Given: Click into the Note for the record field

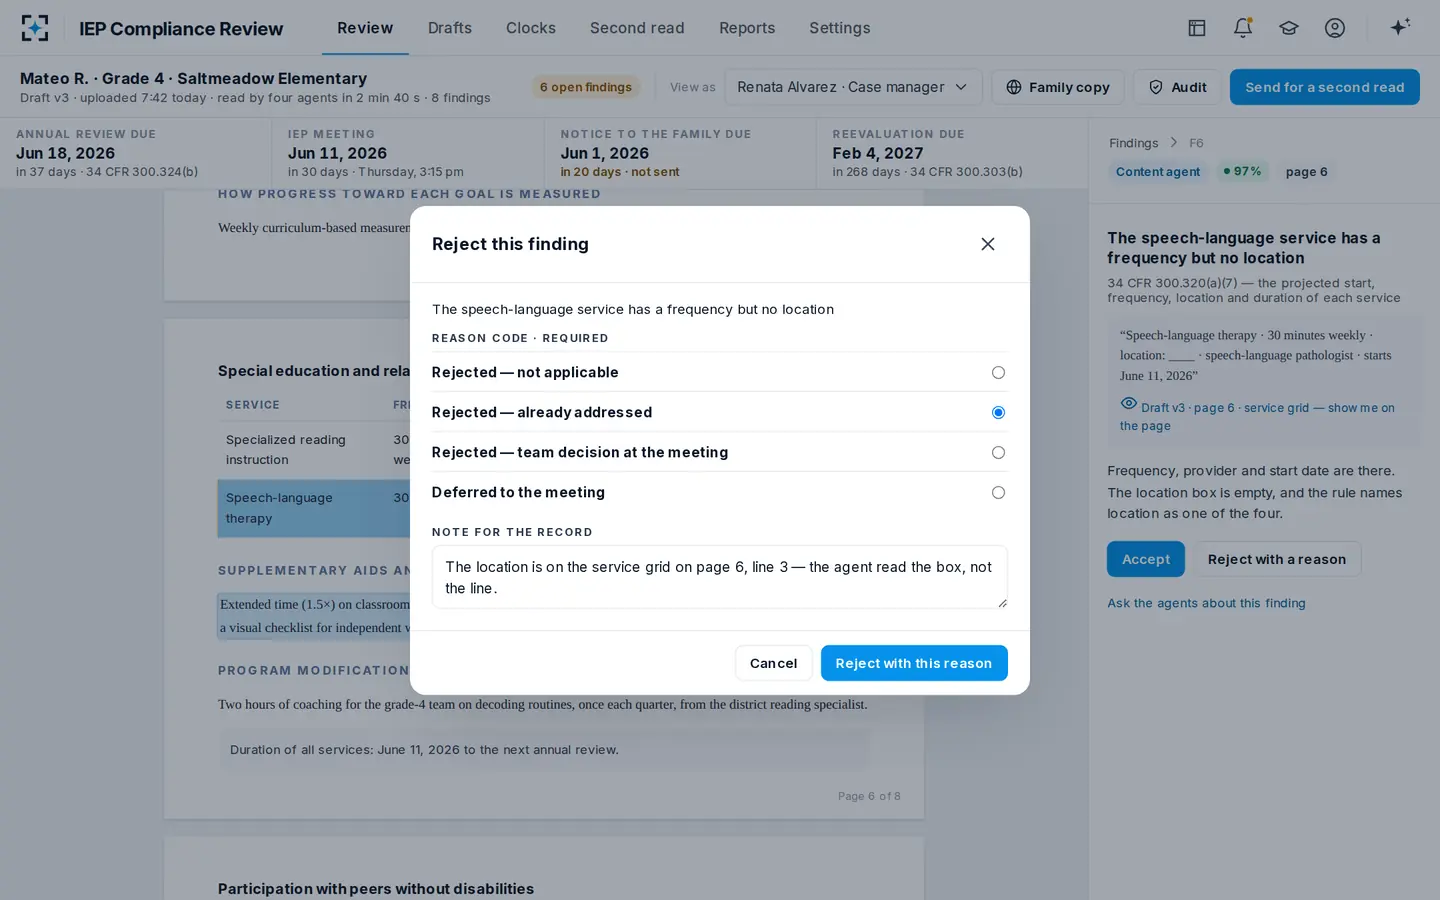Looking at the screenshot, I should click(x=720, y=577).
